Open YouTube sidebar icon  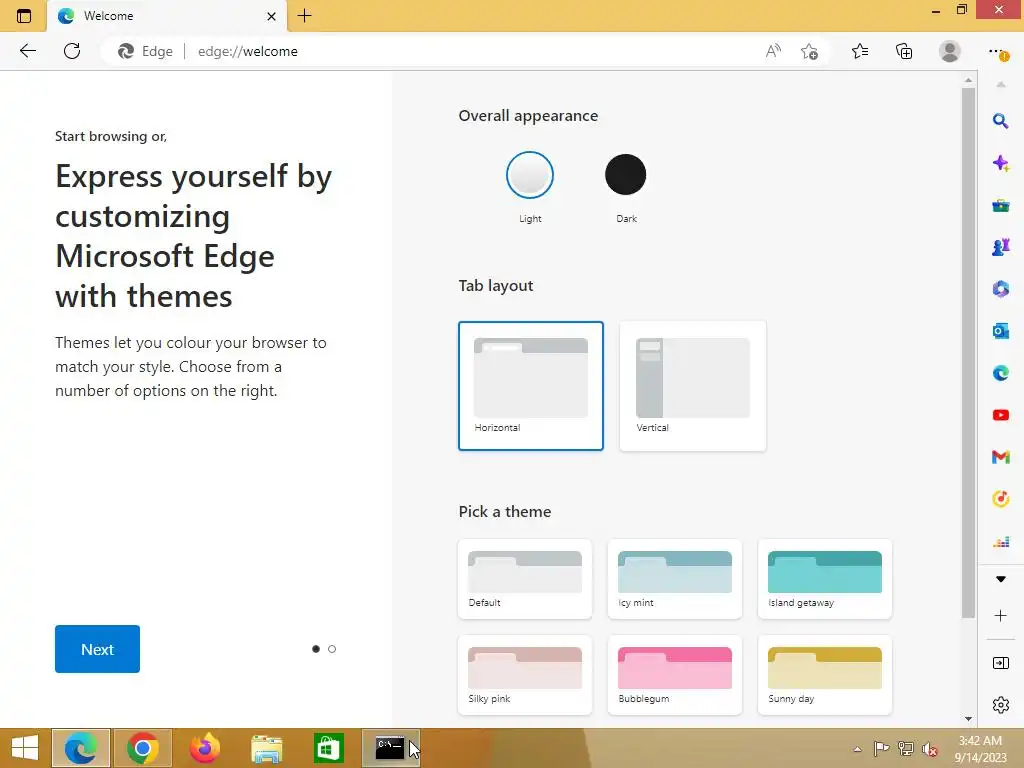point(1000,415)
